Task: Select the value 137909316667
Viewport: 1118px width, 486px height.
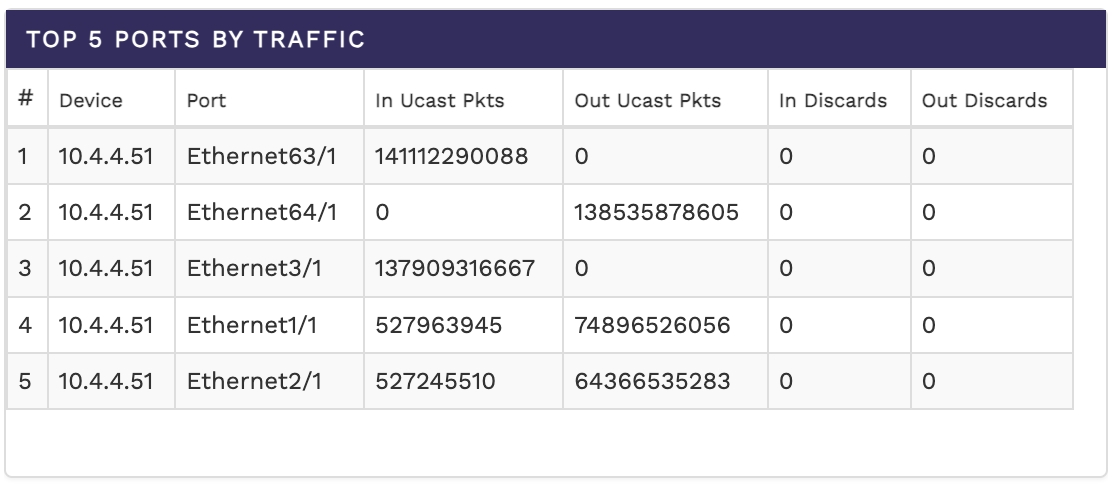Action: [x=455, y=269]
